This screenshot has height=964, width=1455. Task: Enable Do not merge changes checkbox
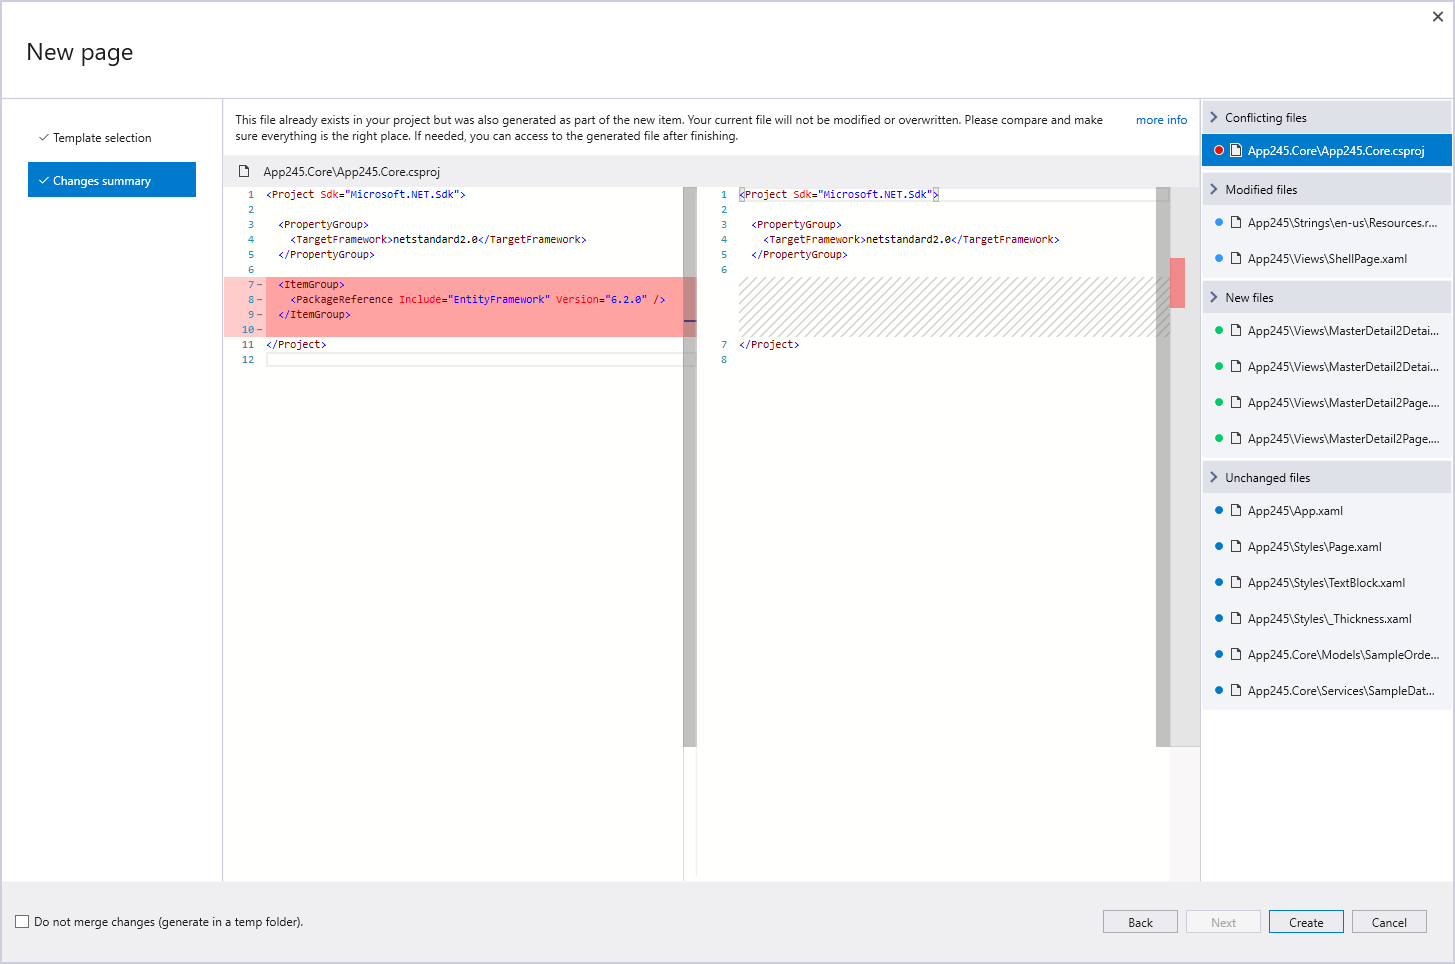click(x=21, y=921)
